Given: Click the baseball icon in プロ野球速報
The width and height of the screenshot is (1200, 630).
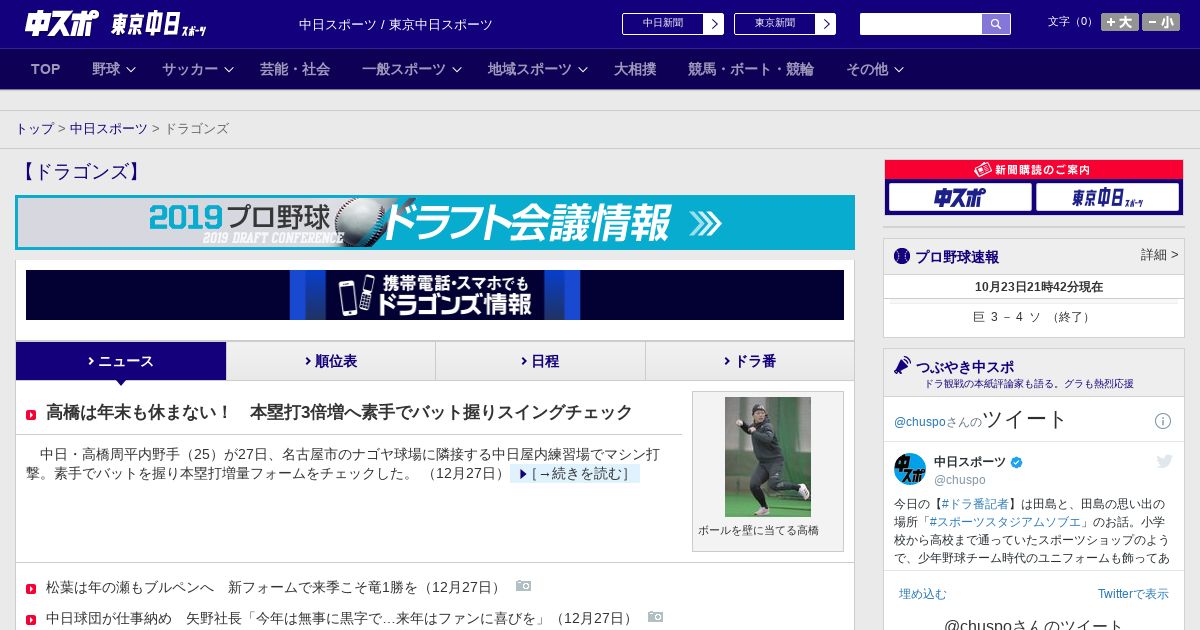Looking at the screenshot, I should pos(902,256).
